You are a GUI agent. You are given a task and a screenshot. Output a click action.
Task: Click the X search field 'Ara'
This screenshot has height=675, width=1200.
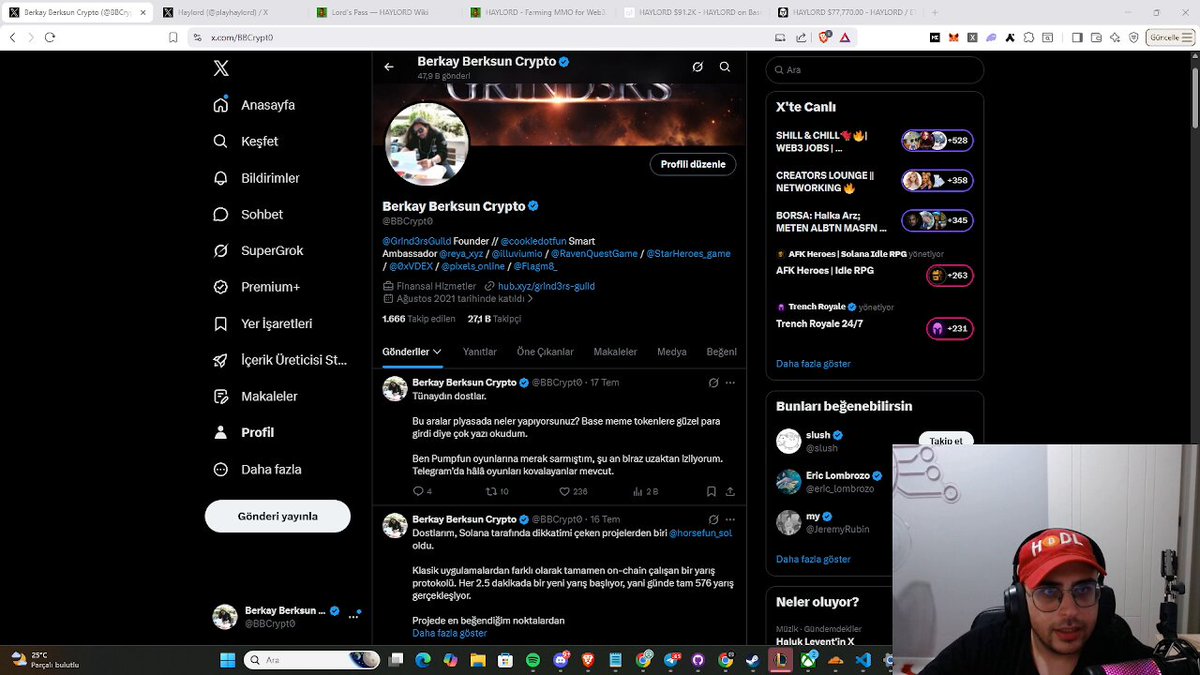(x=875, y=70)
